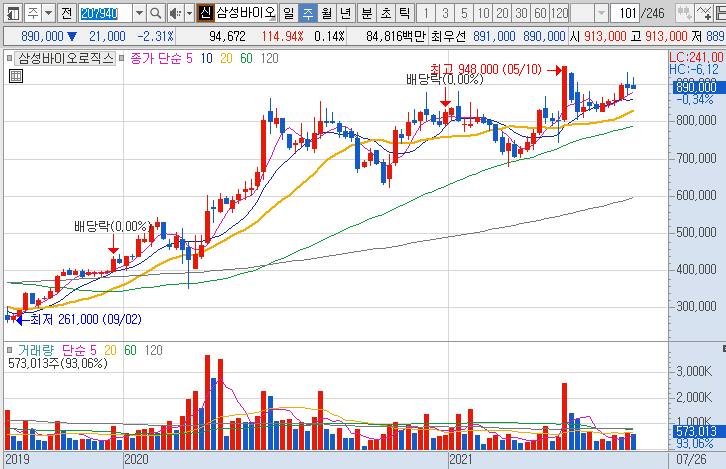This screenshot has width=726, height=469.
Task: Choose interval 20 button
Action: coord(502,13)
